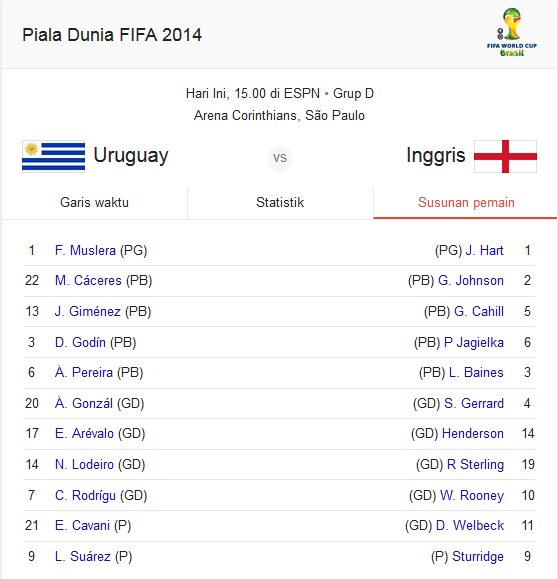
Task: Click the England flag icon
Action: pyautogui.click(x=505, y=156)
